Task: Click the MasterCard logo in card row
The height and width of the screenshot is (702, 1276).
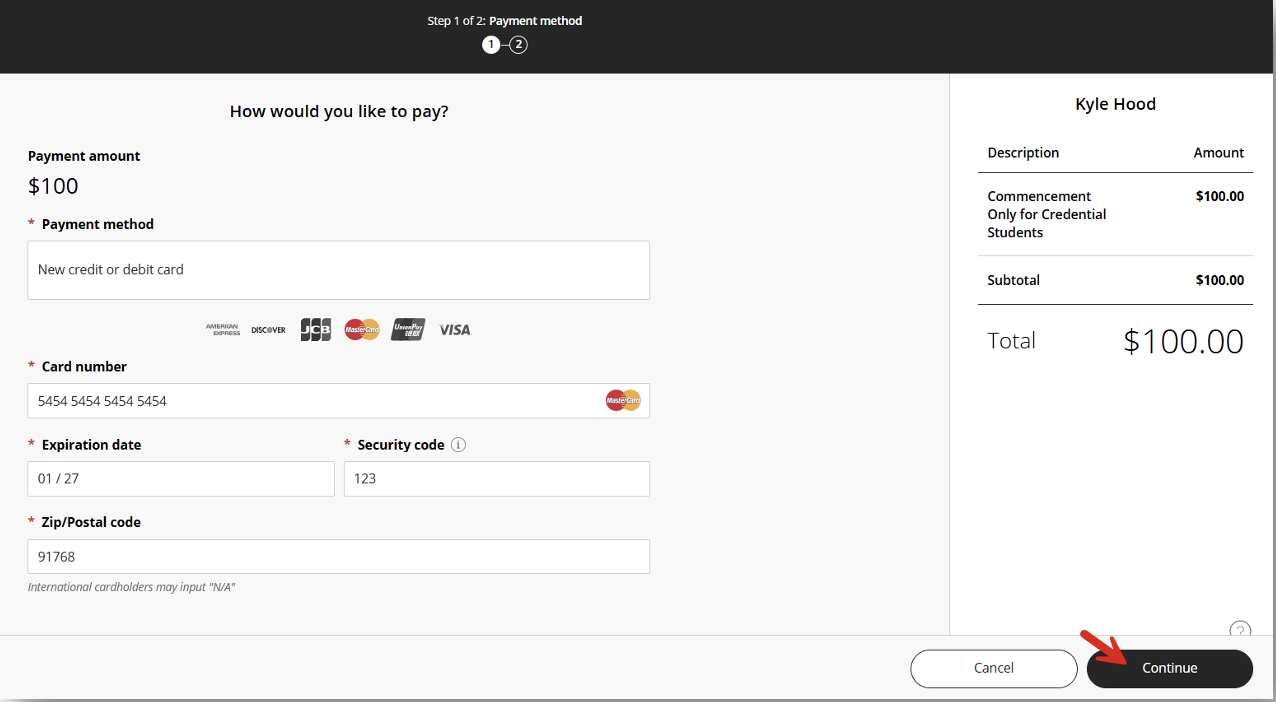Action: (362, 330)
